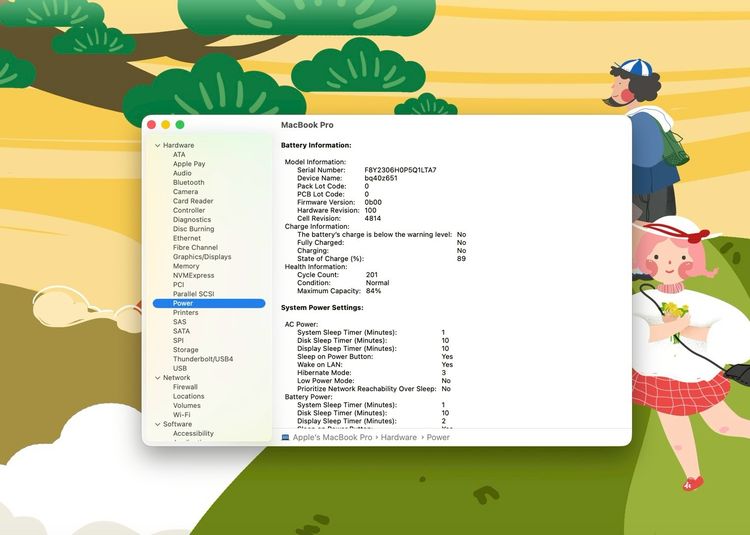Screen dimensions: 750x535
Task: Select Firewall under Network
Action: tap(185, 387)
